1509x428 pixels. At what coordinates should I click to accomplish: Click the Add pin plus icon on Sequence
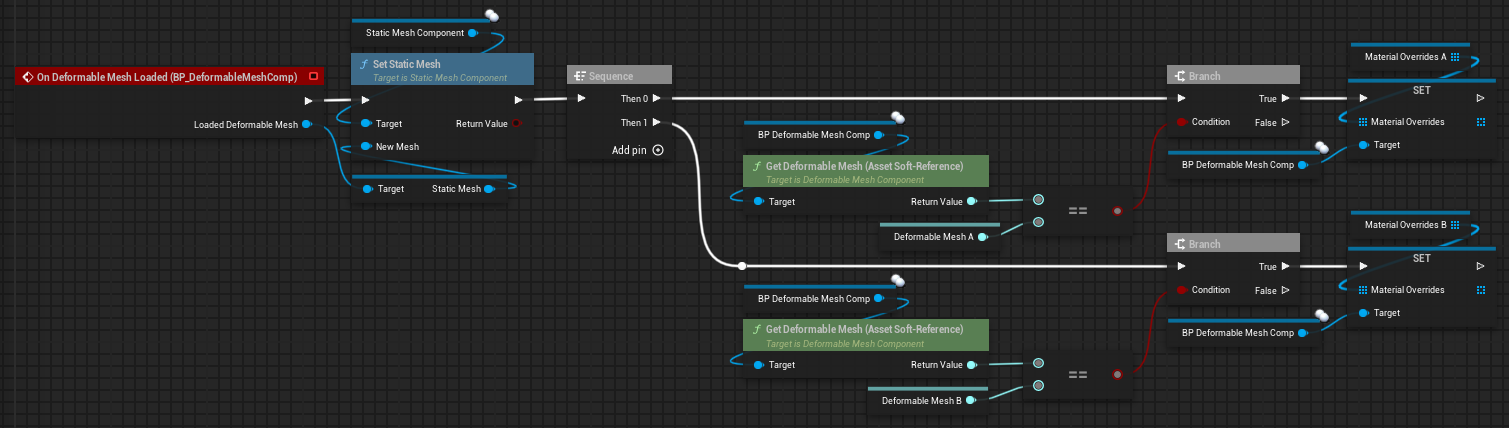click(x=657, y=150)
